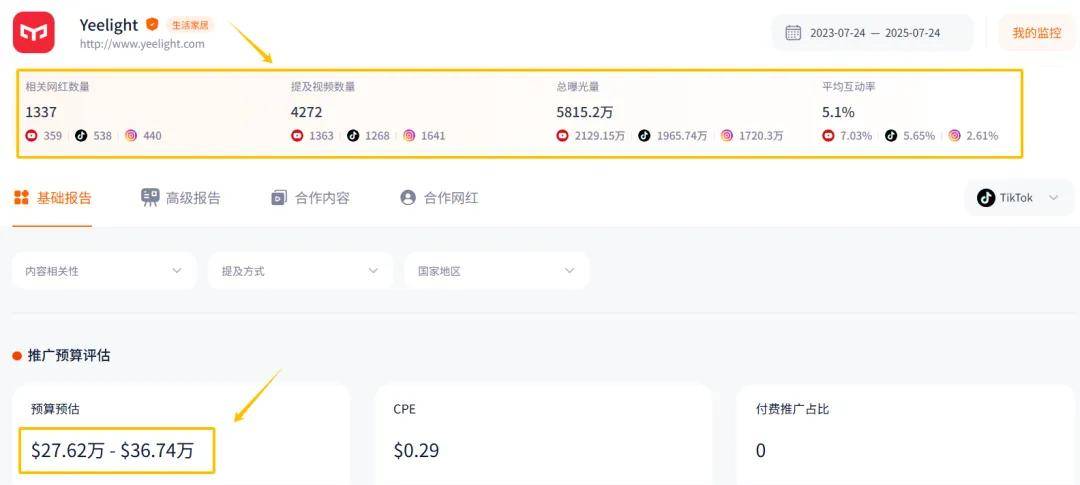The height and width of the screenshot is (485, 1080).
Task: Switch to the 高级报告 tab
Action: pyautogui.click(x=181, y=198)
